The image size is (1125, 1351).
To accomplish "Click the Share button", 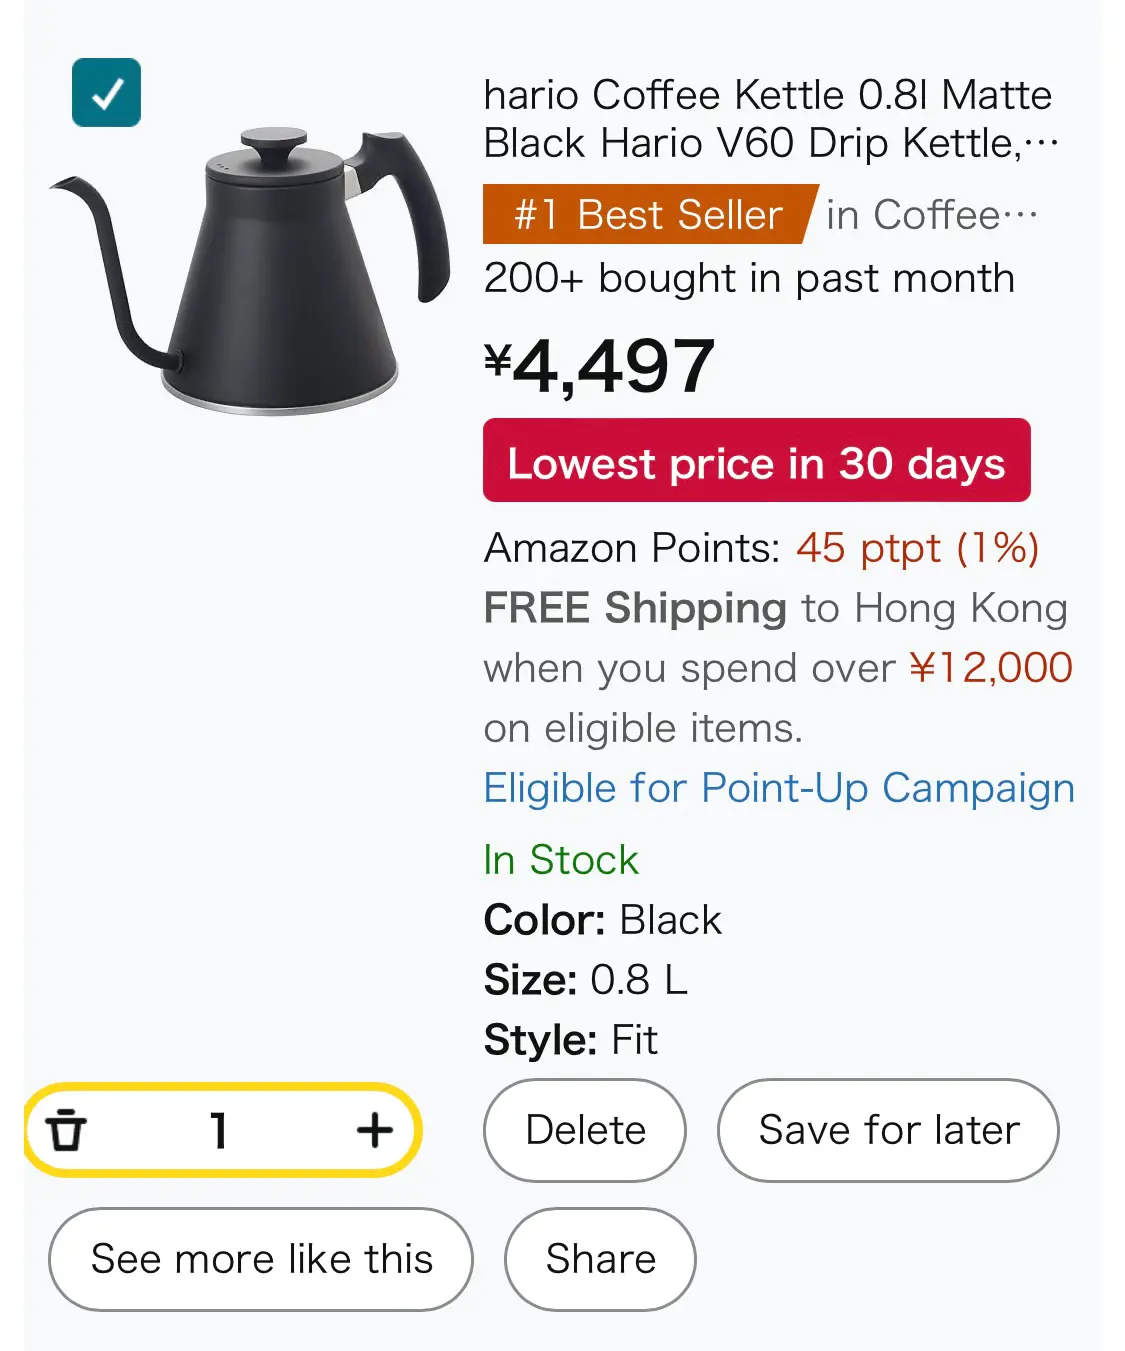I will (600, 1259).
